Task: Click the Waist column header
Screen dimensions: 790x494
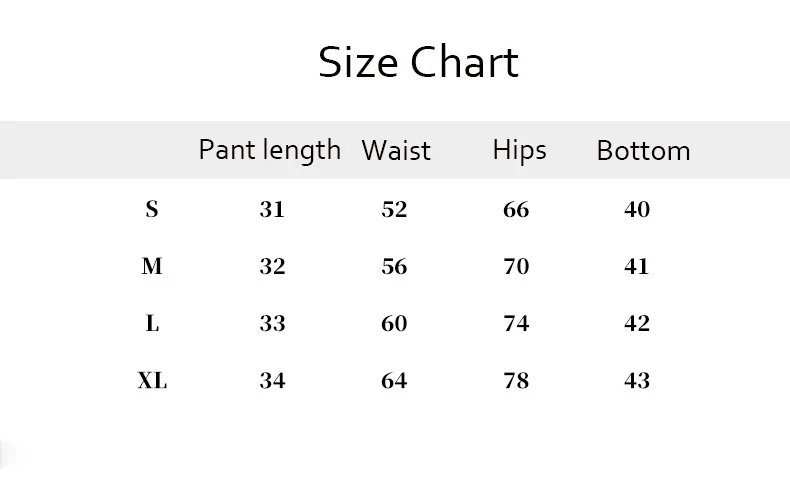Action: click(x=395, y=150)
